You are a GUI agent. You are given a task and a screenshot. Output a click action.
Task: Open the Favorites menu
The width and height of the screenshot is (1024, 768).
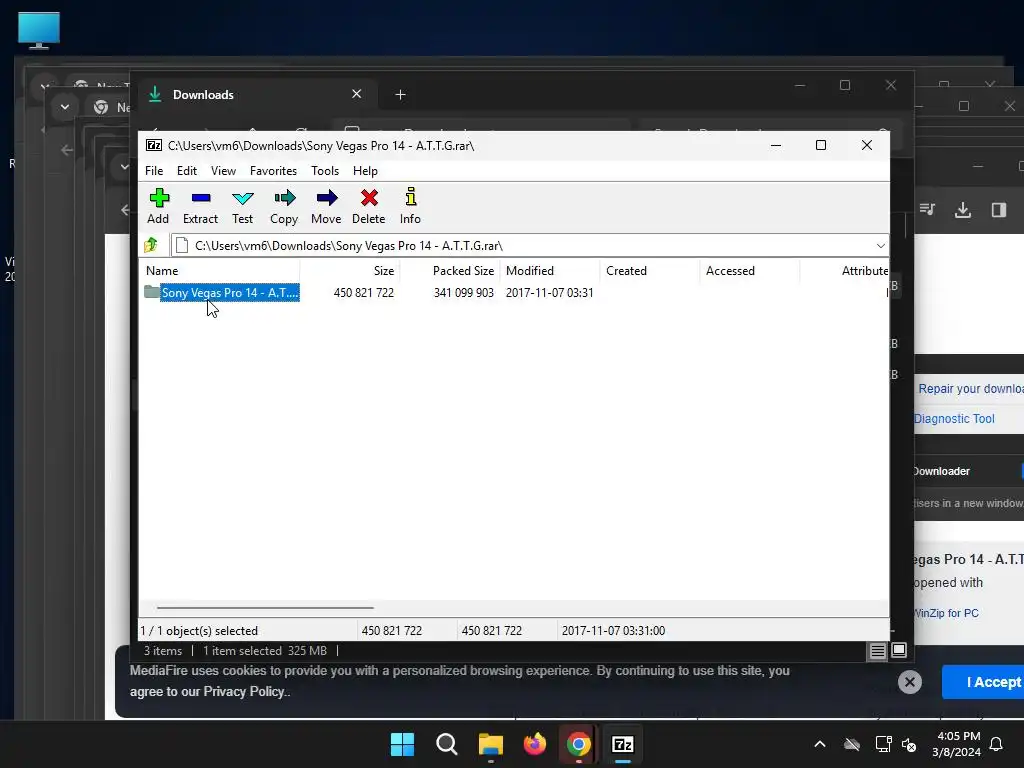(x=273, y=170)
